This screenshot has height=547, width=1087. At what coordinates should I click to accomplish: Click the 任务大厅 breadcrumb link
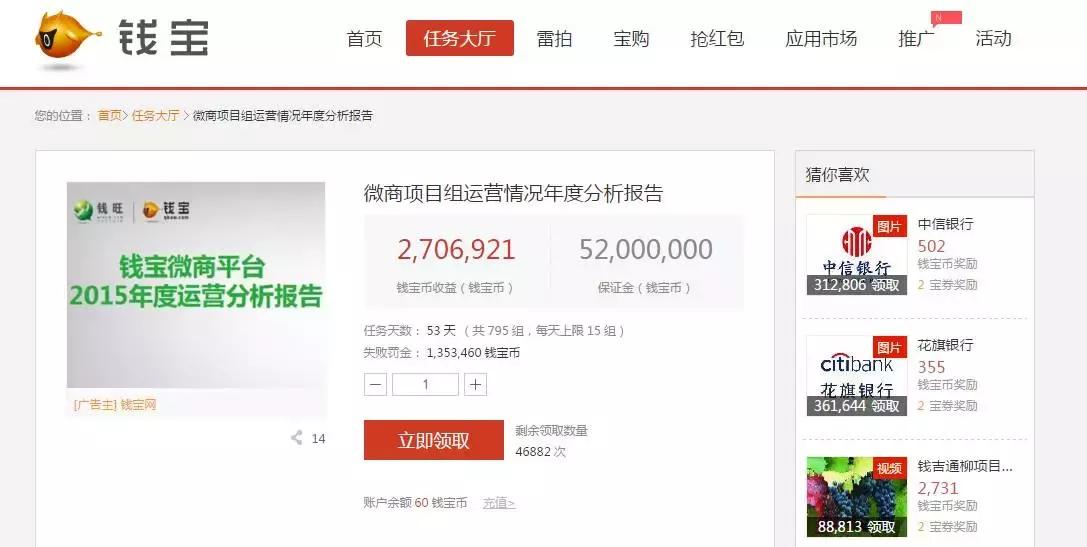(x=155, y=116)
